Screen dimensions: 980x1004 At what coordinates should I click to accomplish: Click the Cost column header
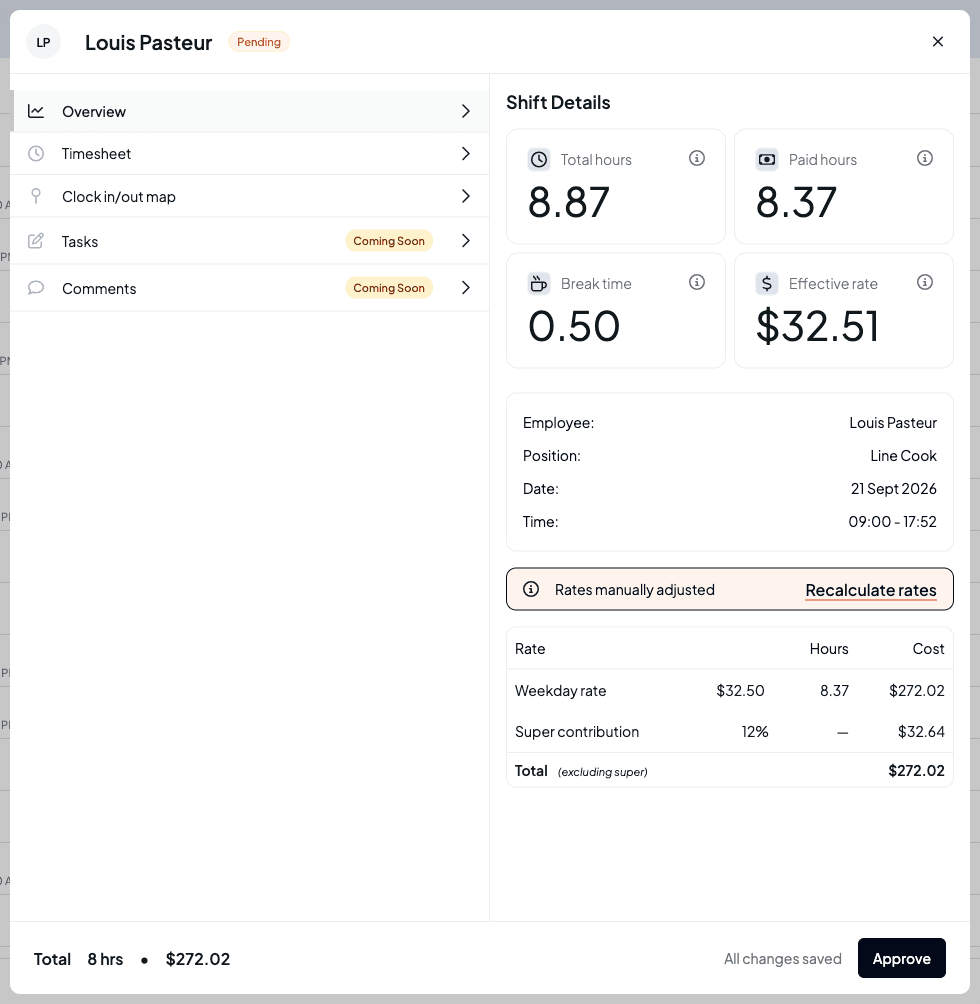(928, 649)
